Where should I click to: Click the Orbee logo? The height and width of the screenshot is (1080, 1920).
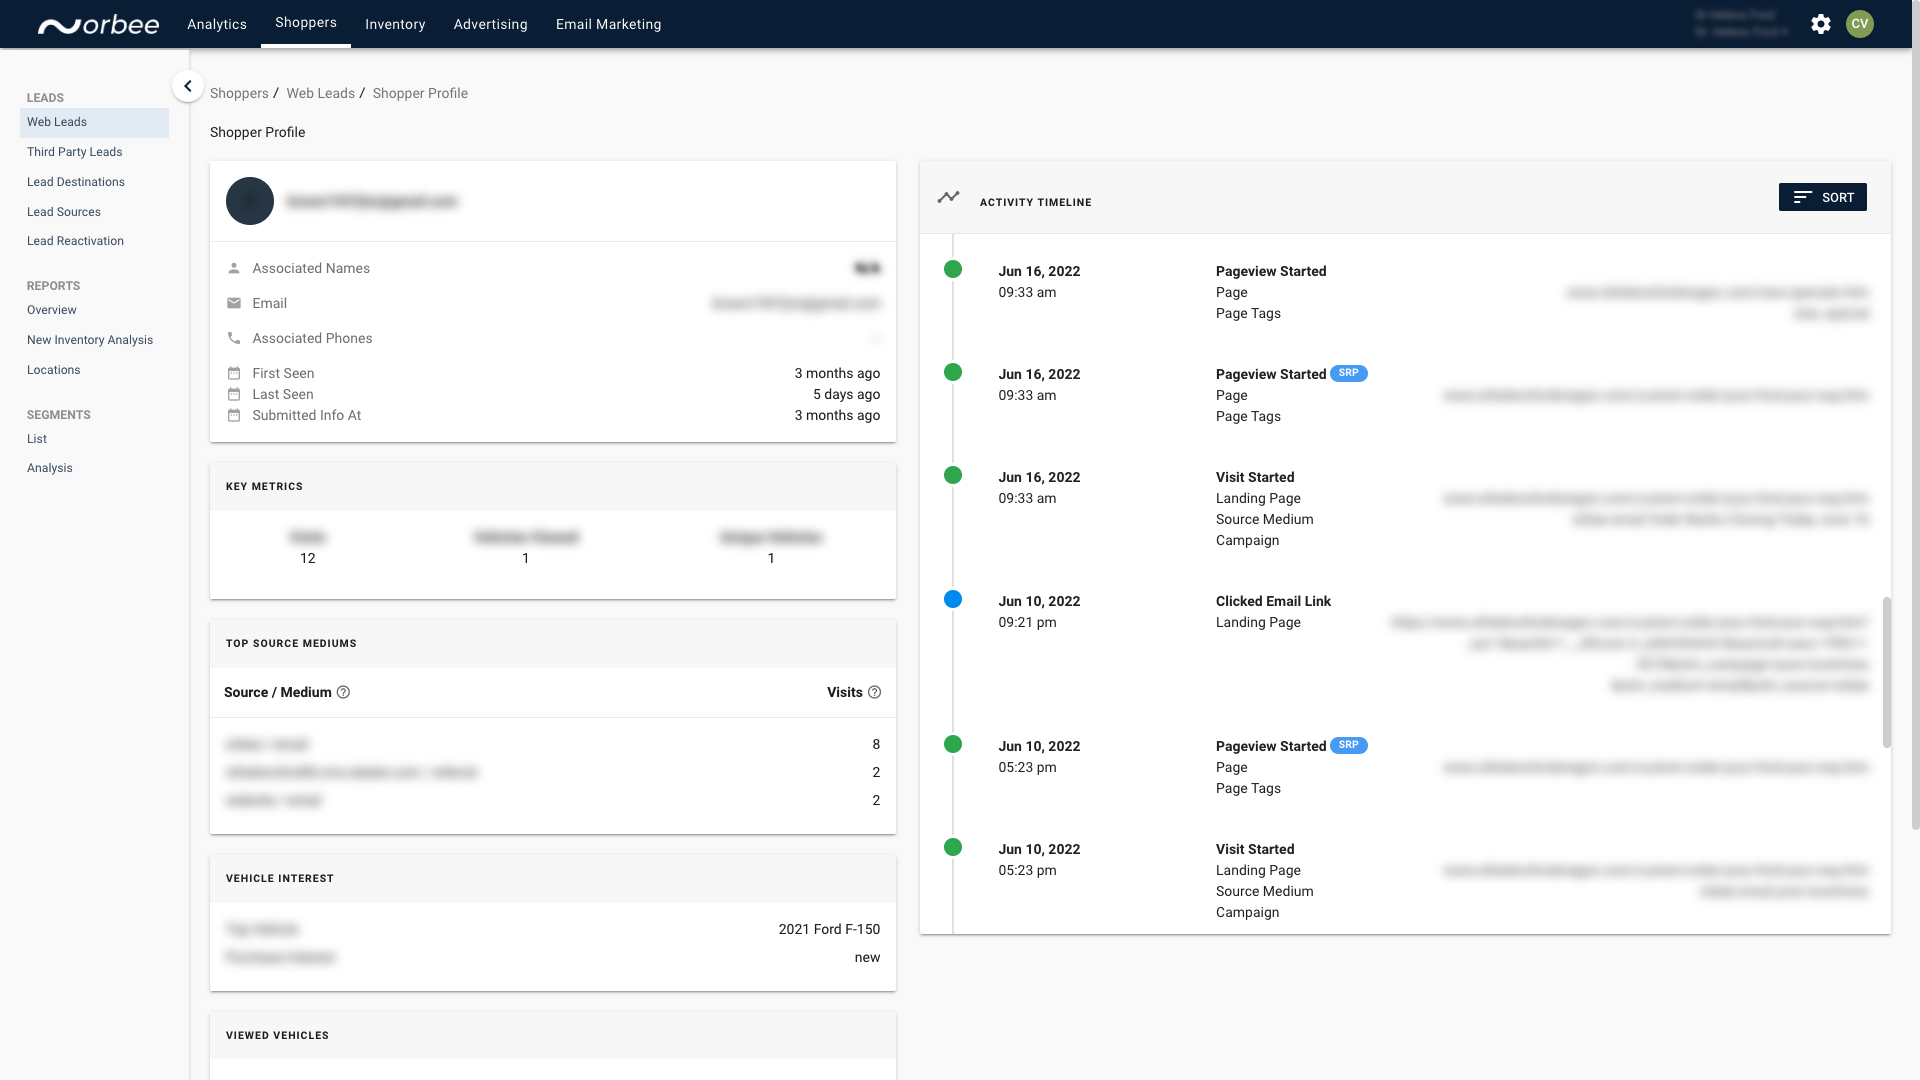[98, 25]
